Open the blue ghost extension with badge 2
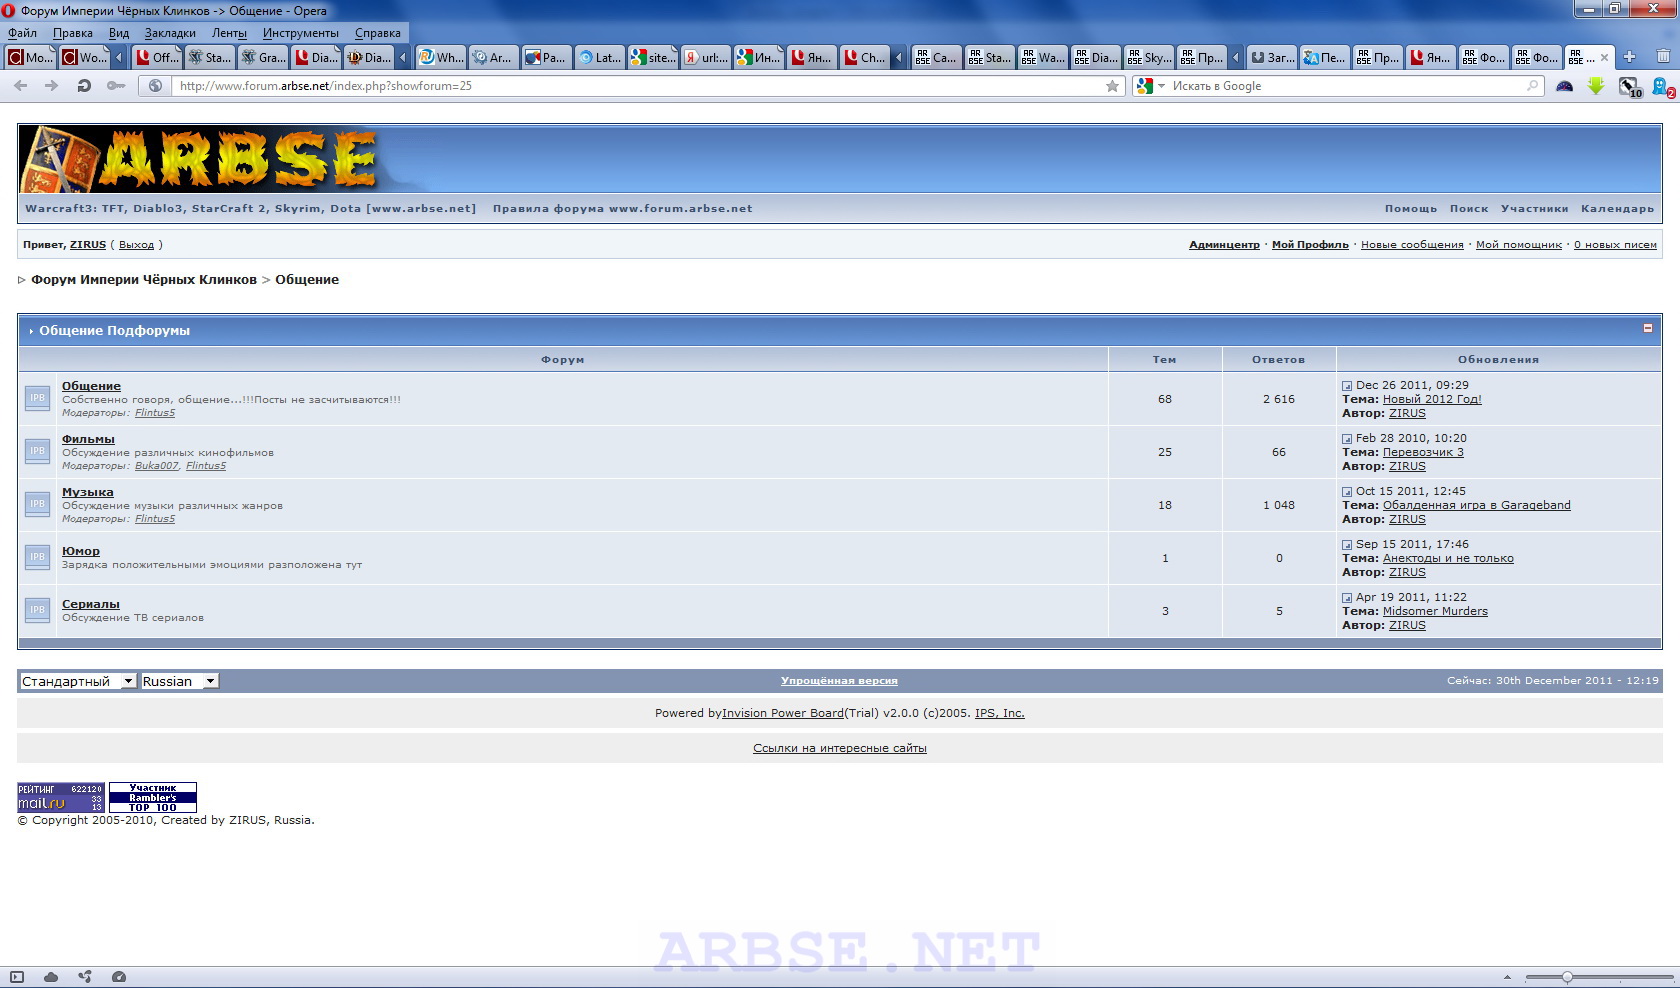This screenshot has width=1680, height=988. tap(1662, 87)
